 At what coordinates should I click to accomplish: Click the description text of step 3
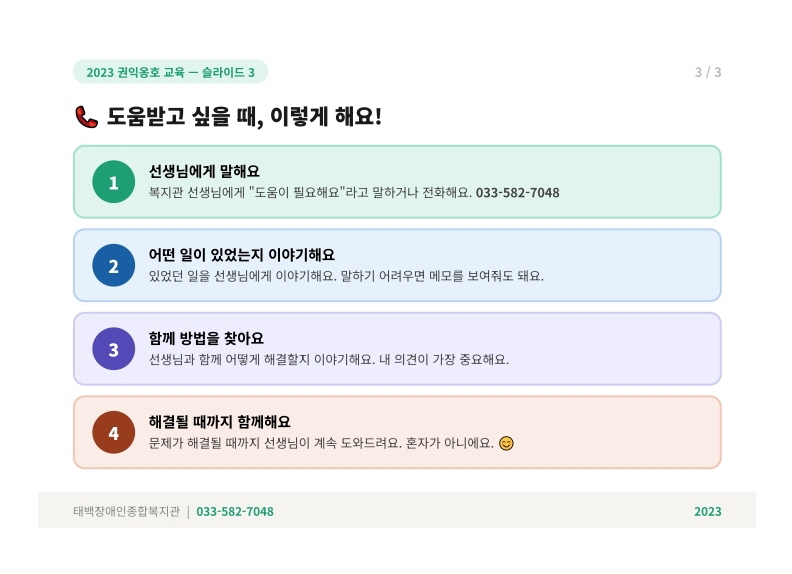[328, 359]
